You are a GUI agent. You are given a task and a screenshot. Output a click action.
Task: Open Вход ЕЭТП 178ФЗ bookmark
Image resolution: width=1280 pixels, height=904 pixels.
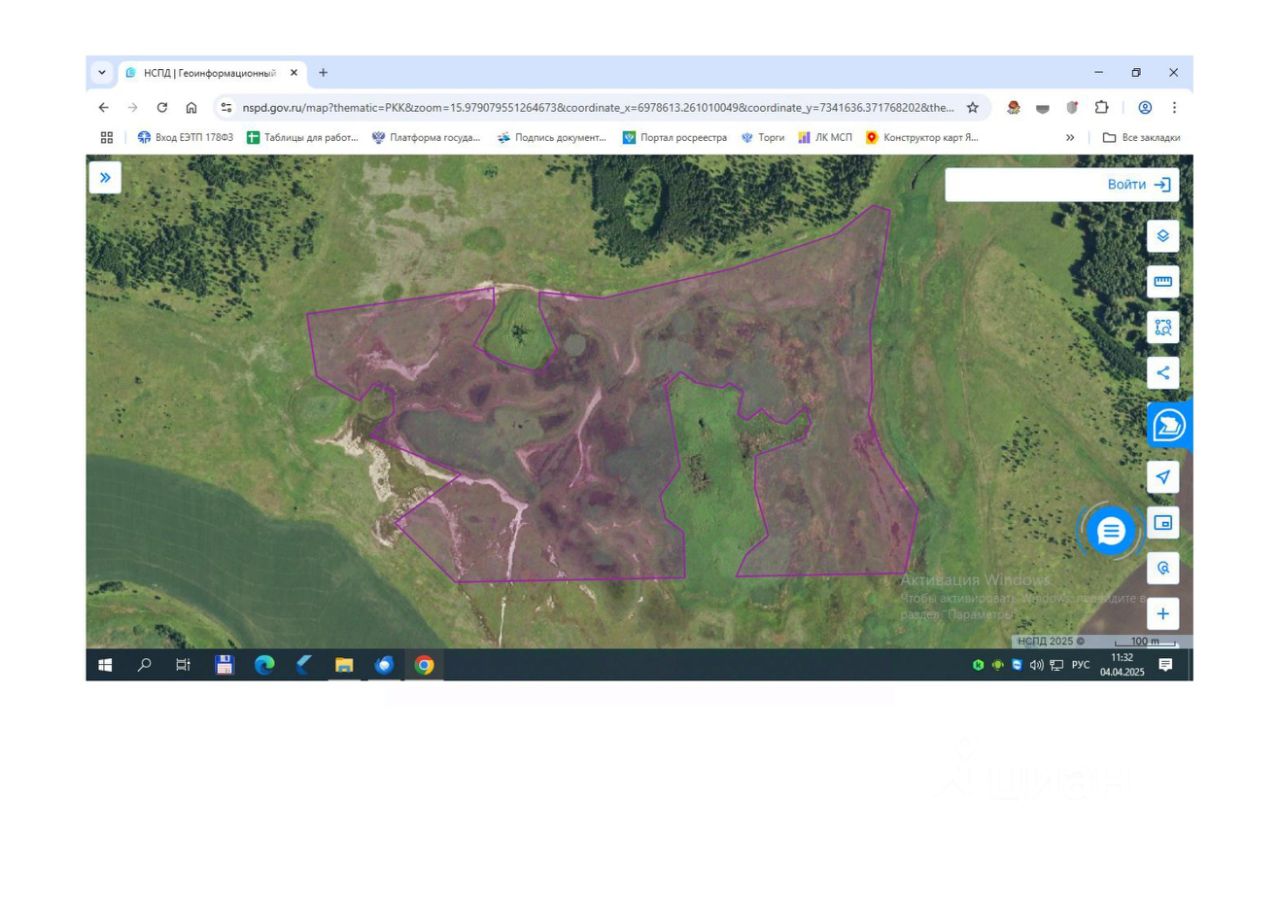(x=185, y=137)
